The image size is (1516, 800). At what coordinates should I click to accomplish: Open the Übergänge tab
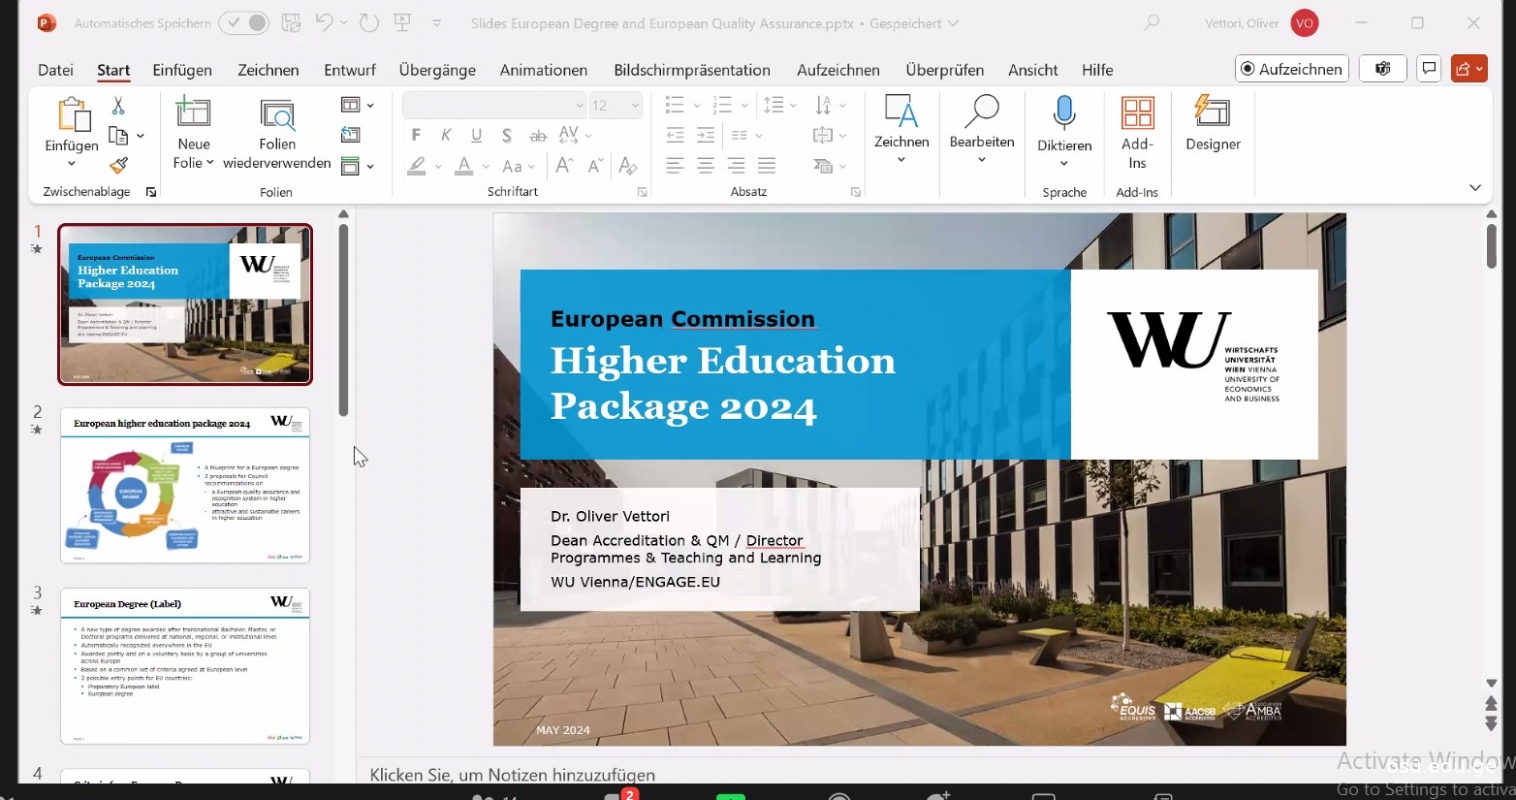437,70
